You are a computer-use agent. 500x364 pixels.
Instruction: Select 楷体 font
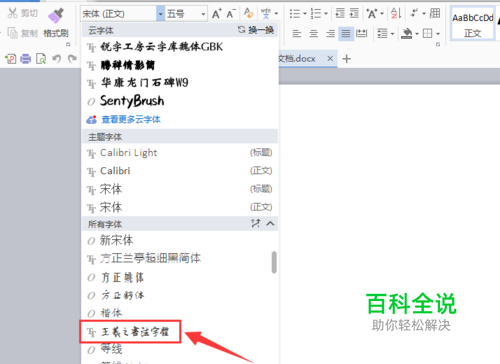pos(177,313)
